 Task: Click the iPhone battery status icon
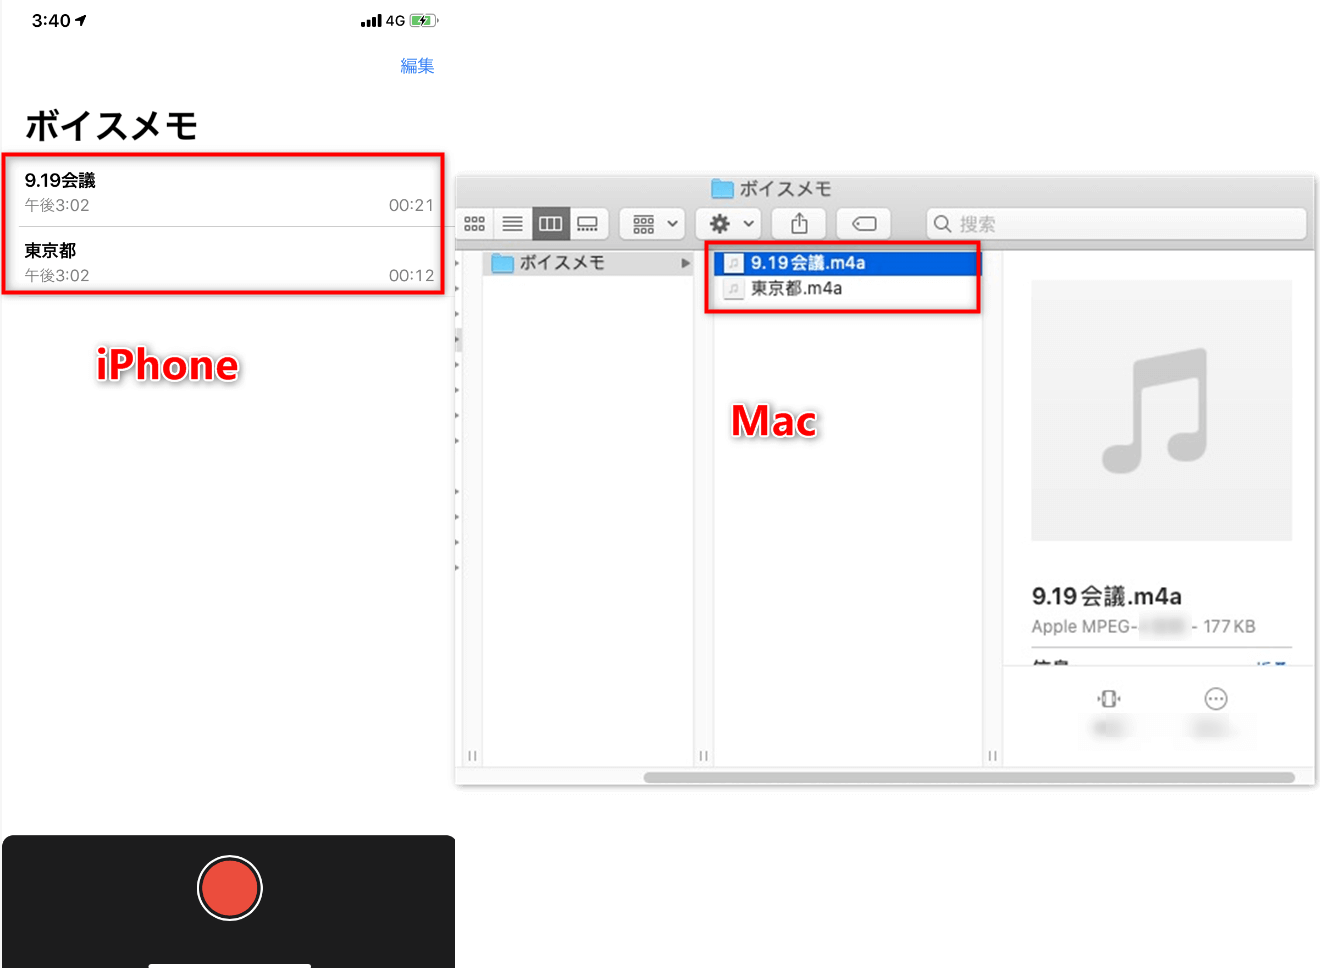tap(424, 21)
